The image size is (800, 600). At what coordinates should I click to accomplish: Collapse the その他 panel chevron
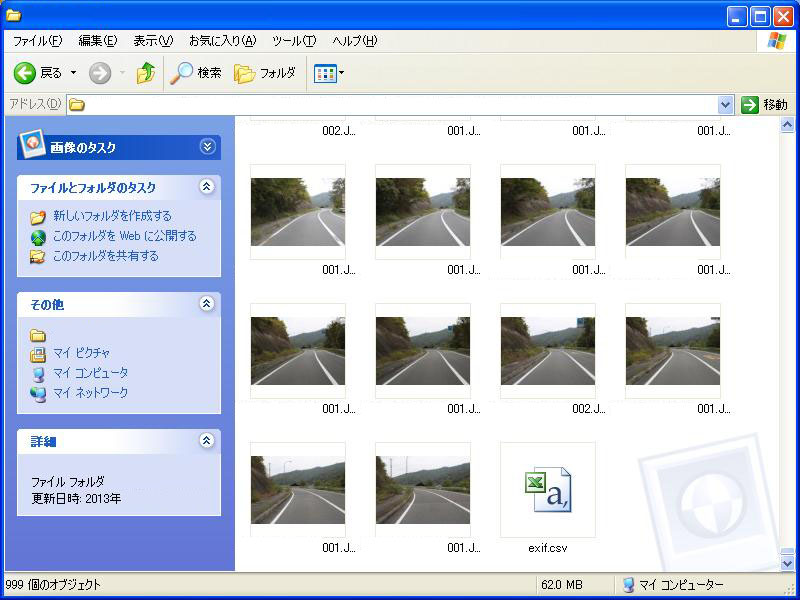coord(206,304)
